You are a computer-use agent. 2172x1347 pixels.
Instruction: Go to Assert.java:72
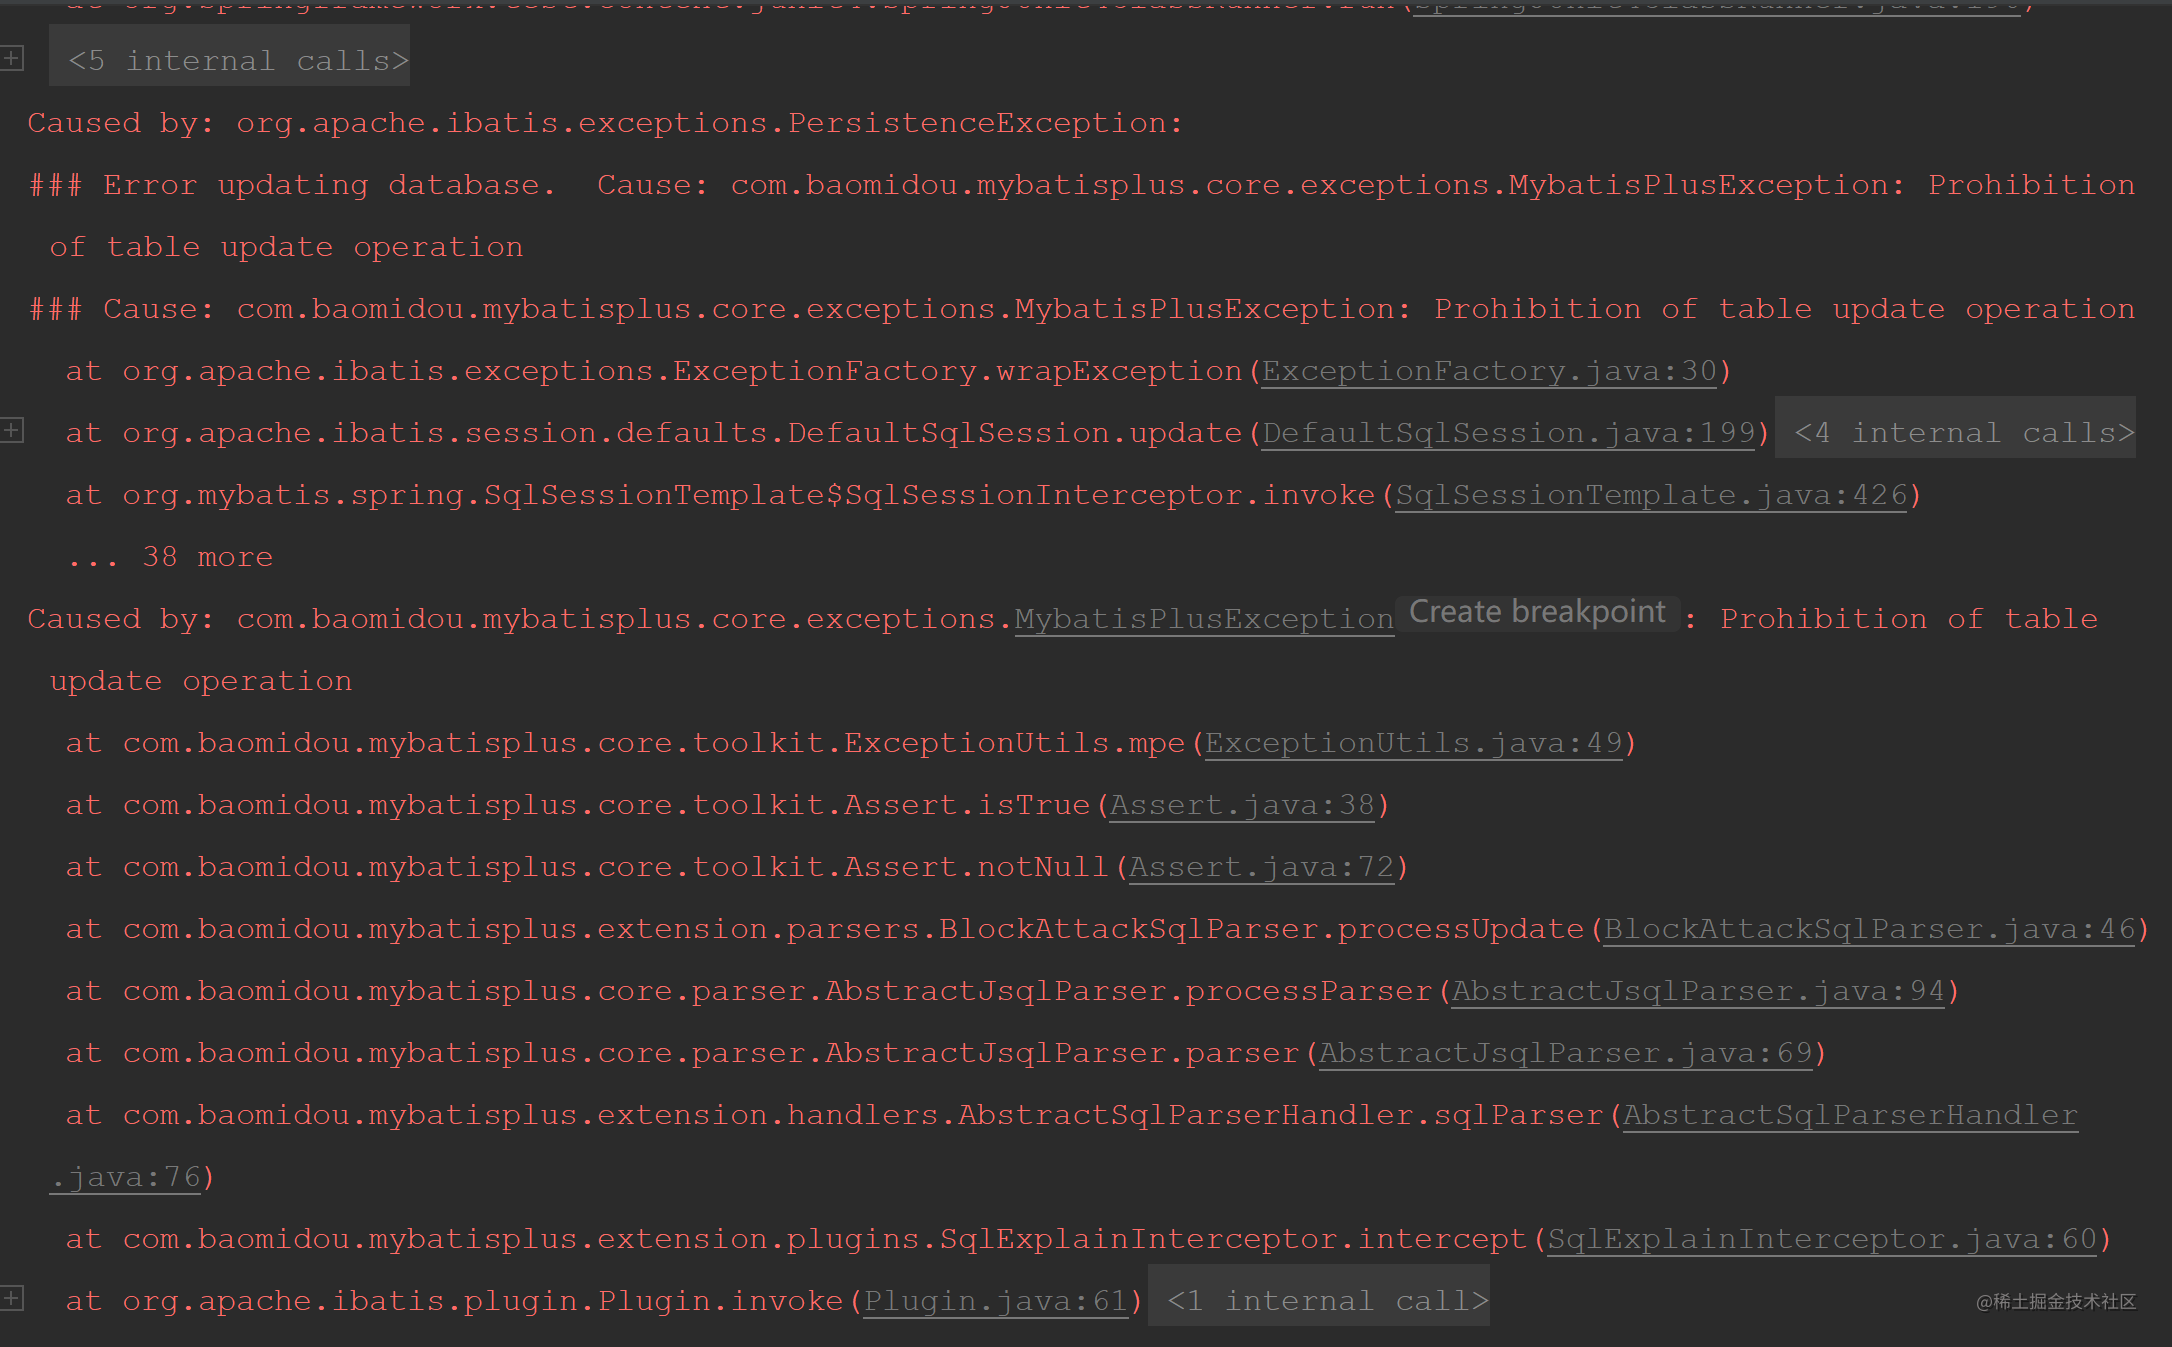click(x=1261, y=867)
